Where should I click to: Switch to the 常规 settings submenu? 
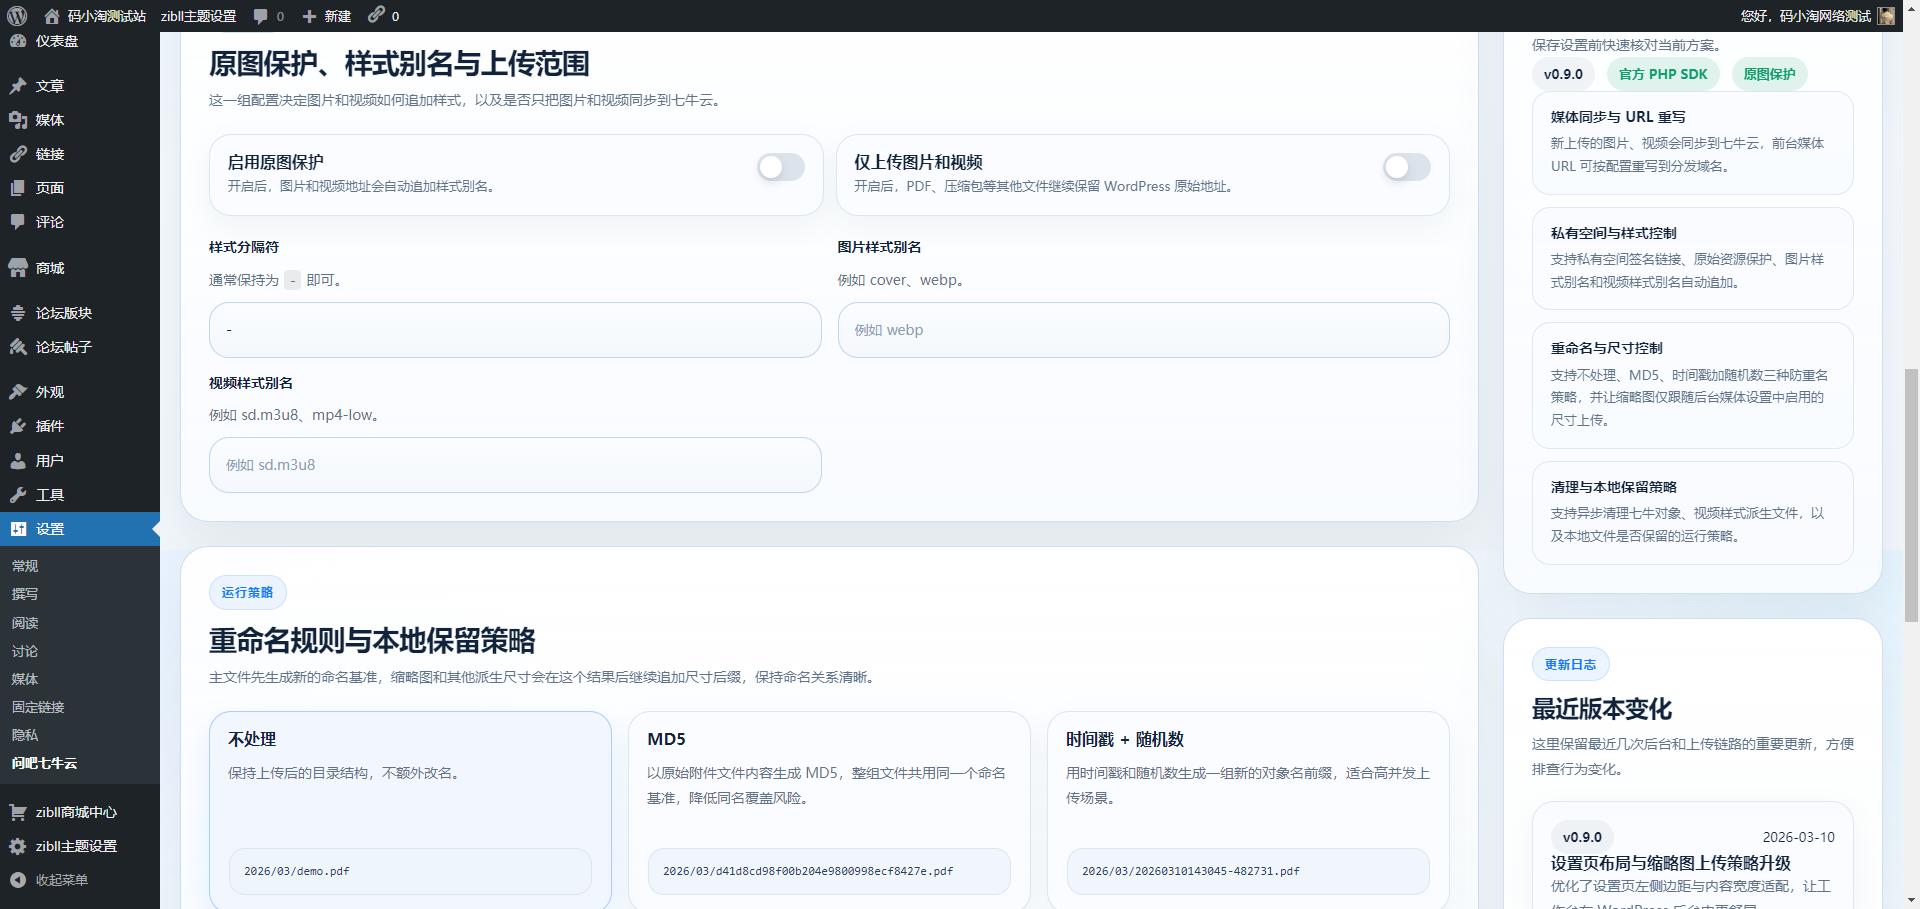click(x=26, y=565)
